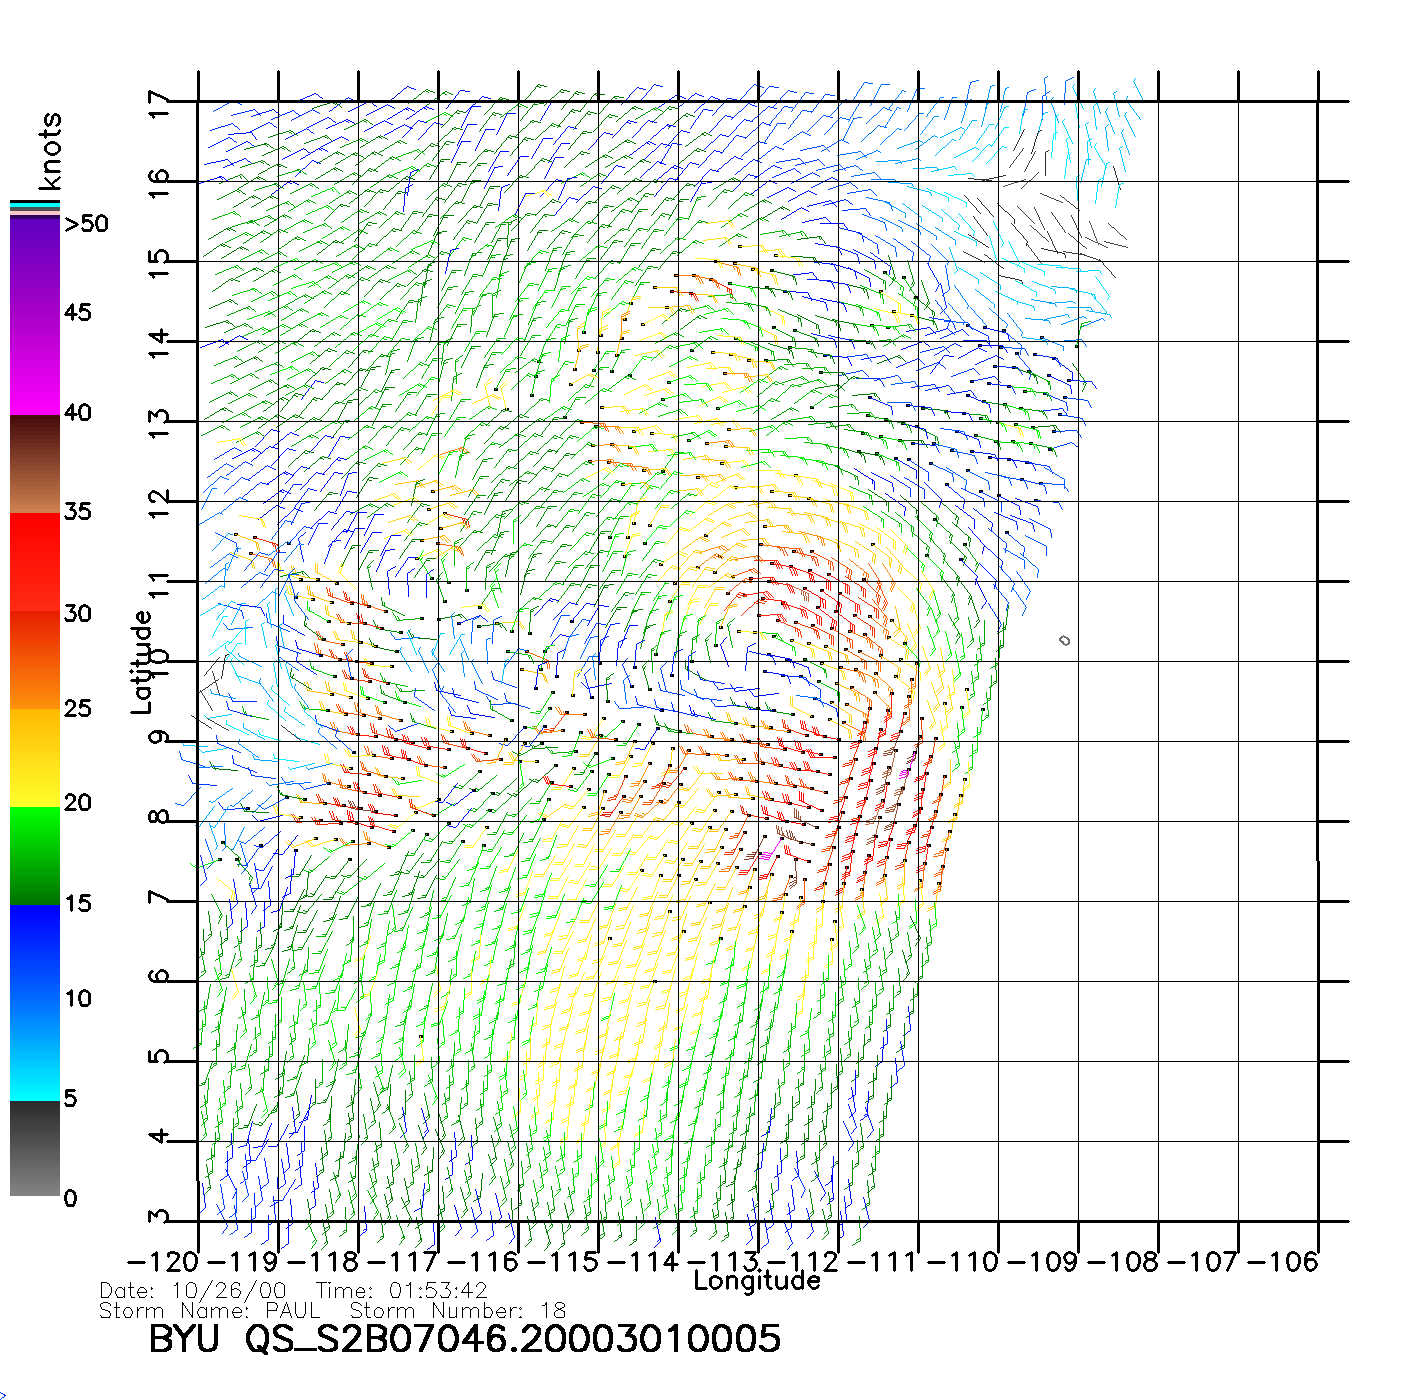Choose the blue 10–15 knots legend band
This screenshot has width=1420, height=1400.
(35, 952)
